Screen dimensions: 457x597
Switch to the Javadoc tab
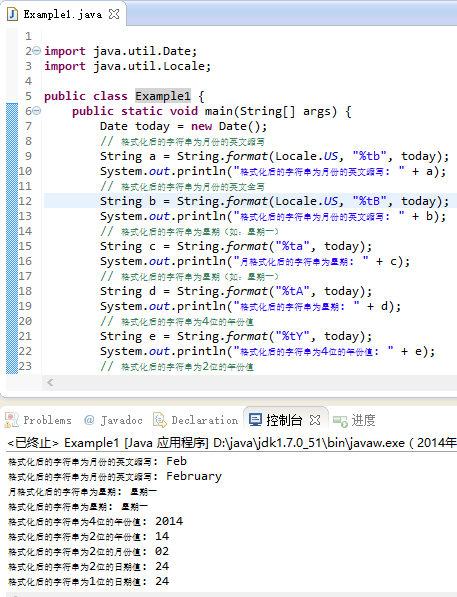(x=113, y=420)
